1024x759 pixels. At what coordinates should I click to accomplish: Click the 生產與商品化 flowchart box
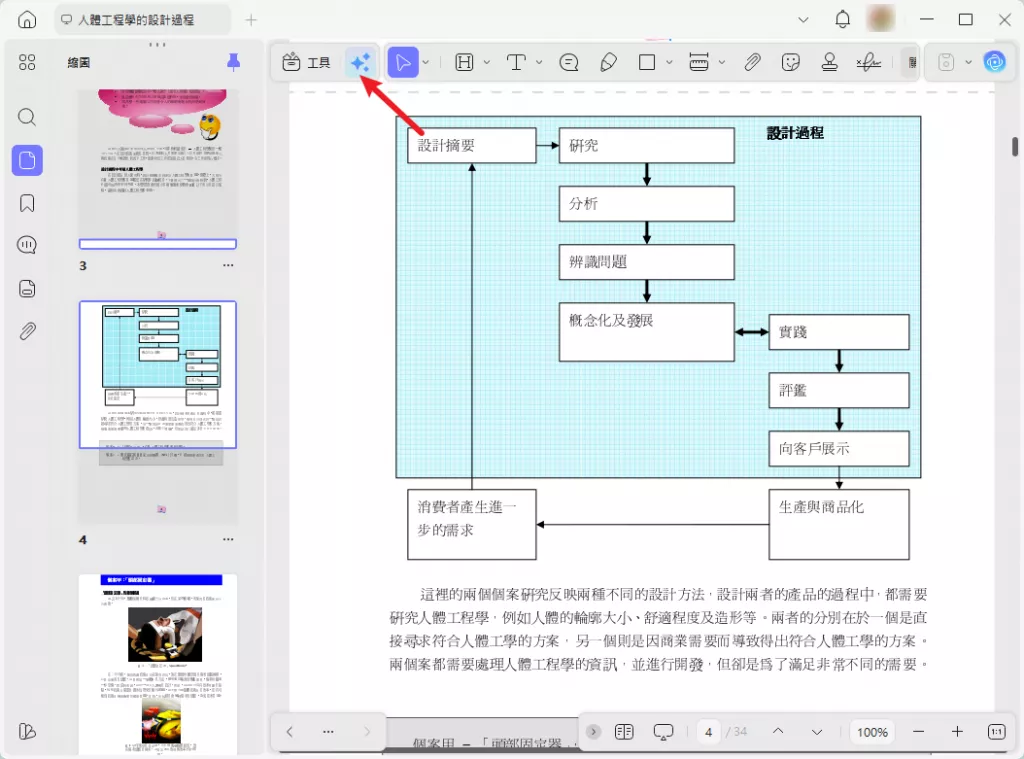[x=839, y=525]
